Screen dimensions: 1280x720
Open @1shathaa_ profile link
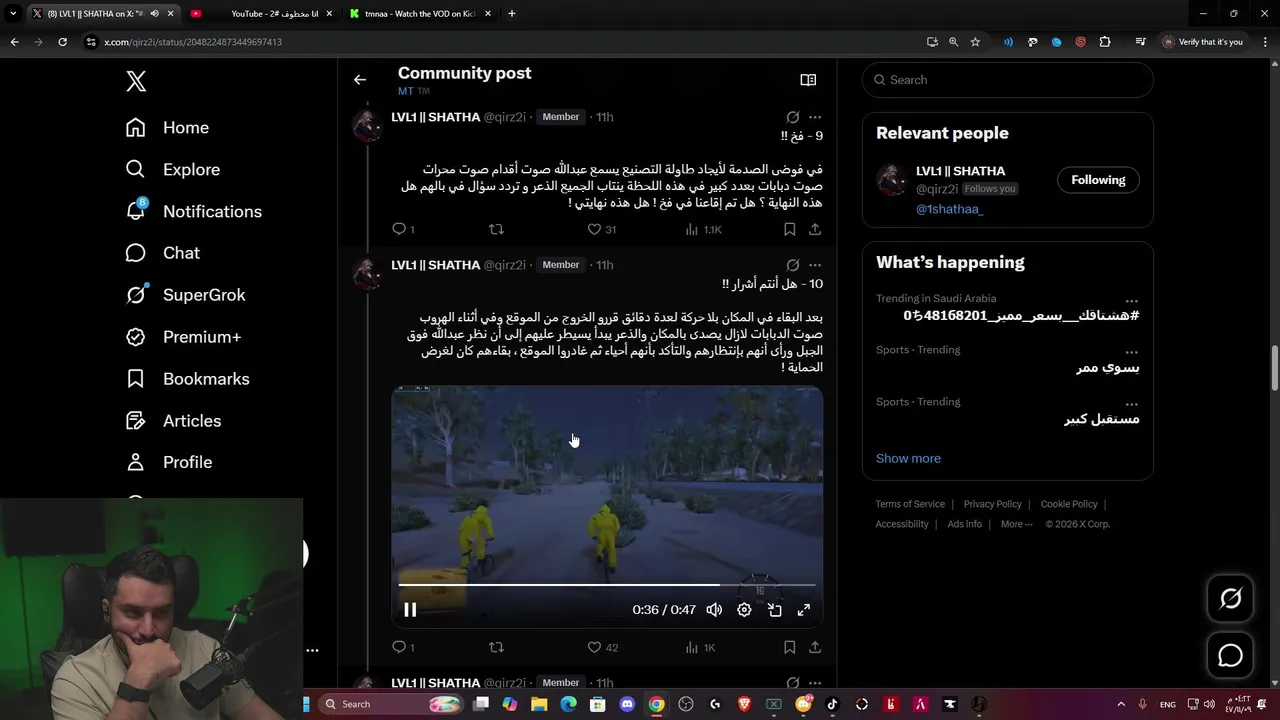(x=949, y=209)
